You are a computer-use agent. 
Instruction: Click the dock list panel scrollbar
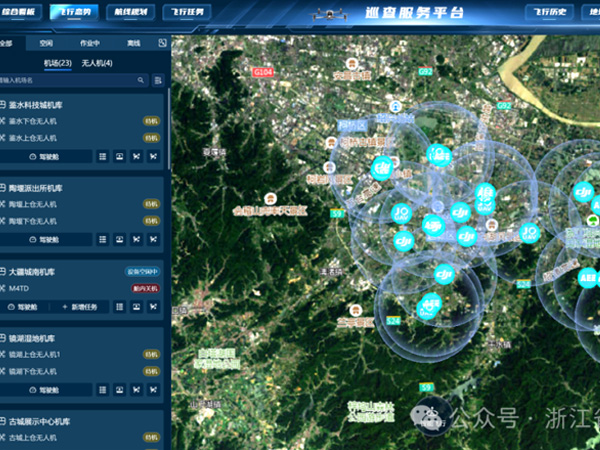169,129
